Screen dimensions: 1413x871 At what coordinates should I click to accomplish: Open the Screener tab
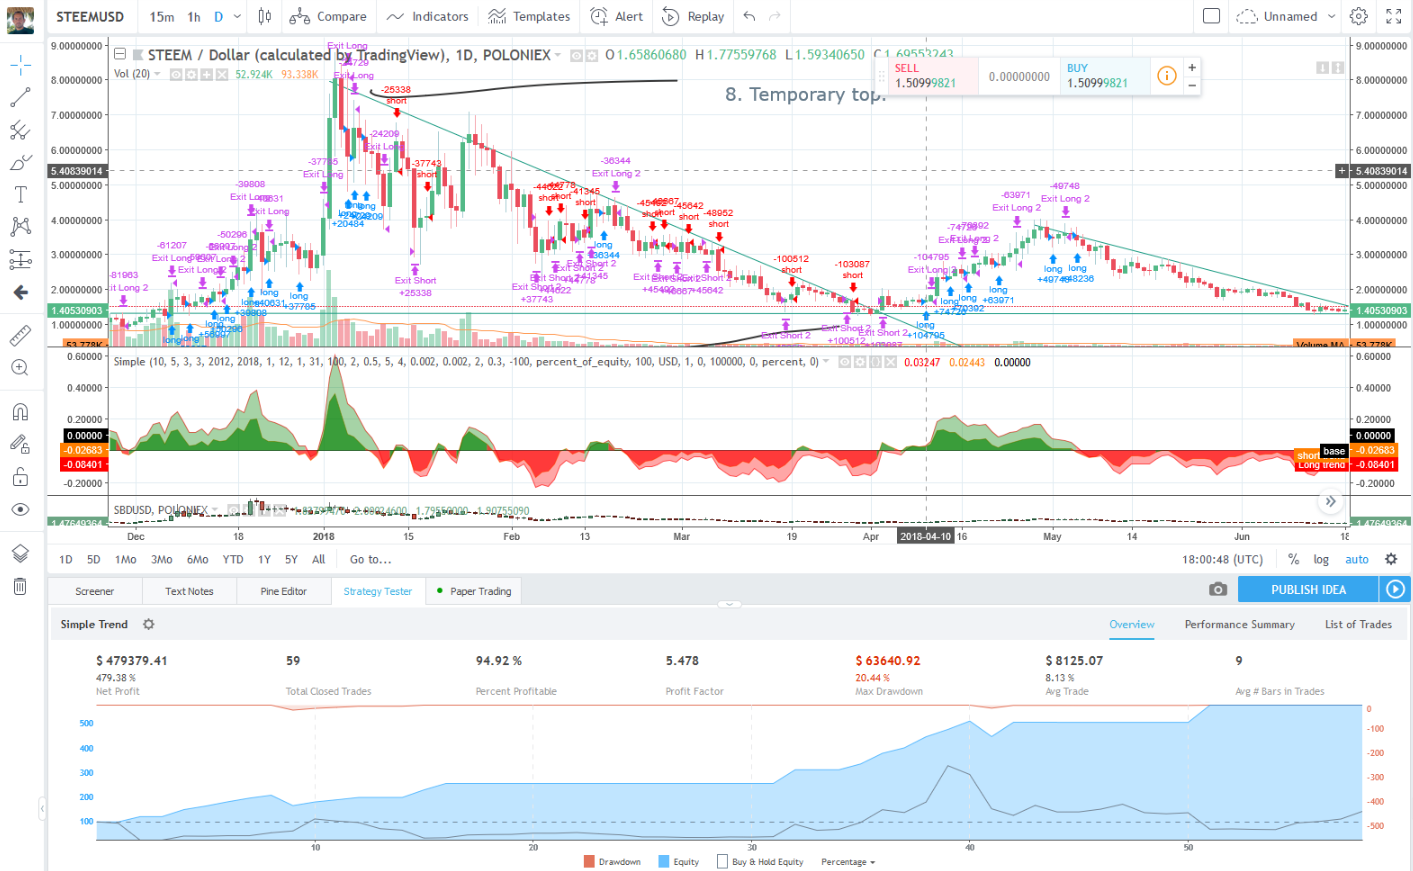[95, 591]
